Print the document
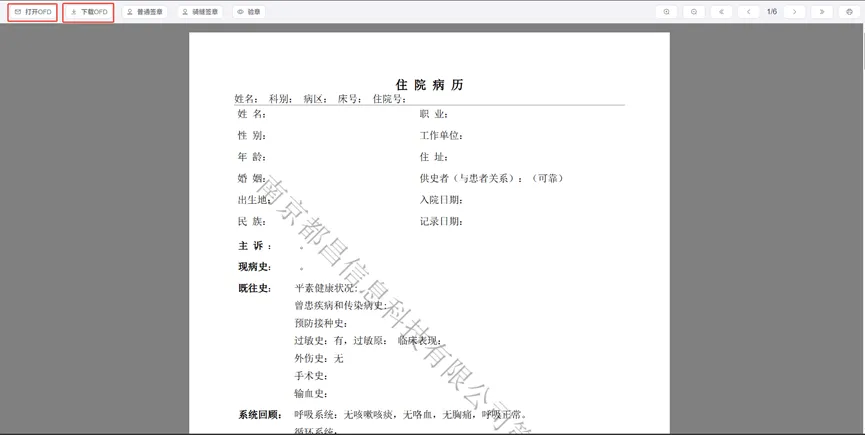Screen dimensions: 865x435 [849, 12]
